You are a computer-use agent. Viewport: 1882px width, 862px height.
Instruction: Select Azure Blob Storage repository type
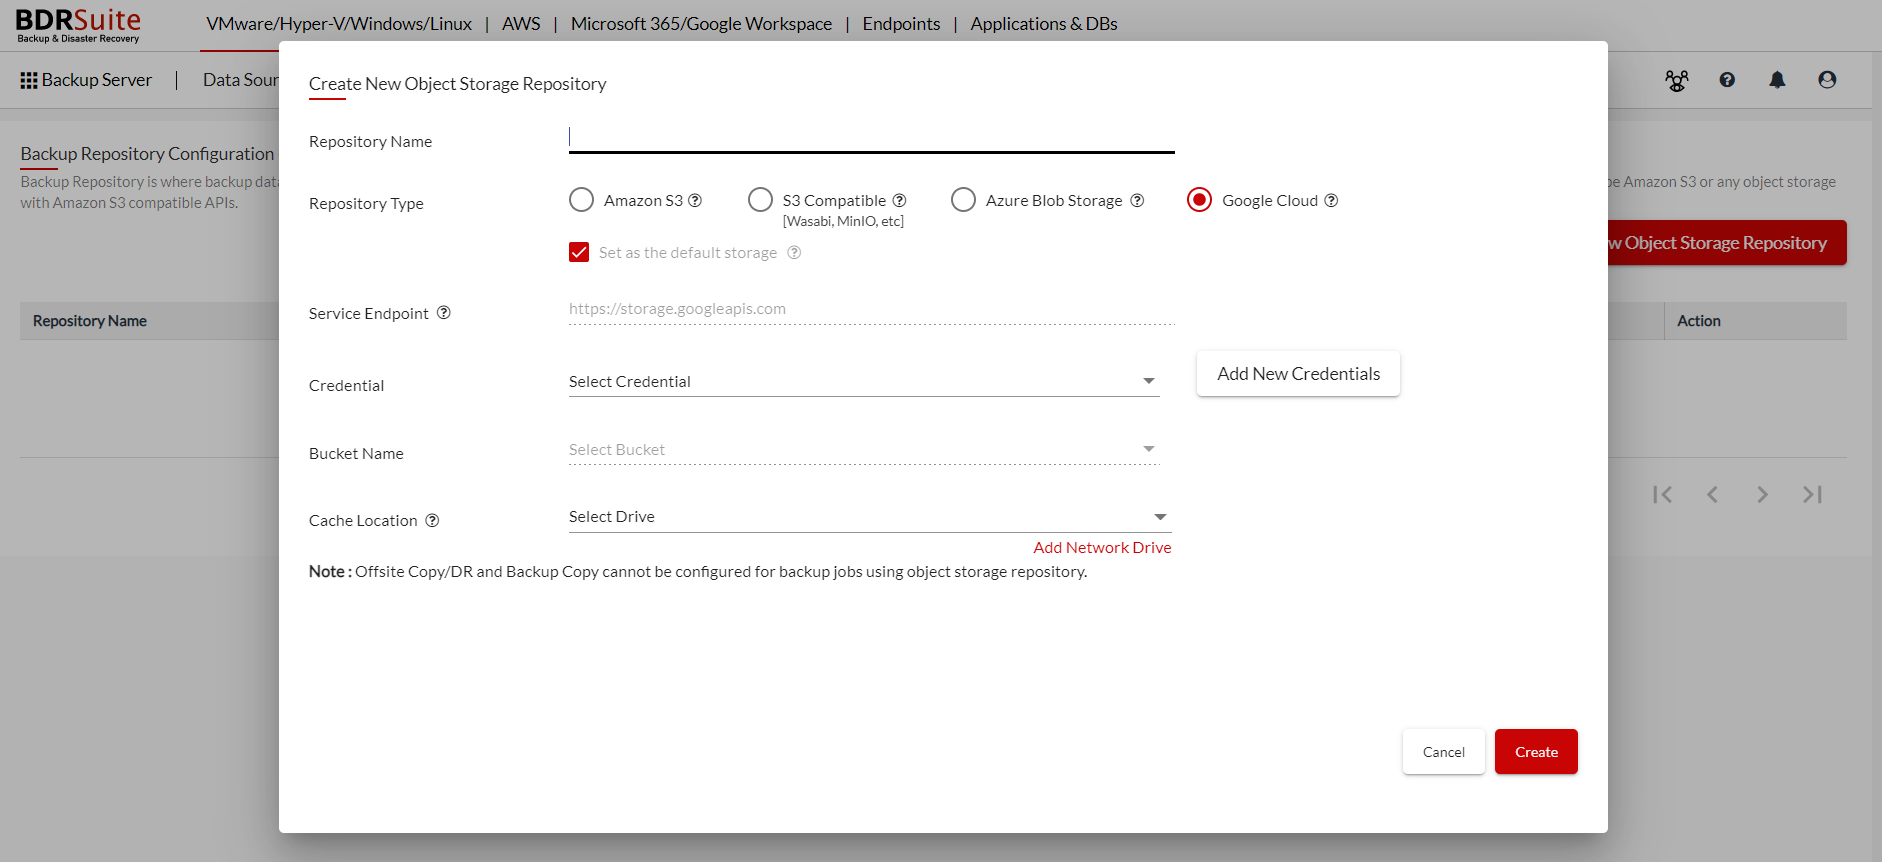click(x=963, y=200)
